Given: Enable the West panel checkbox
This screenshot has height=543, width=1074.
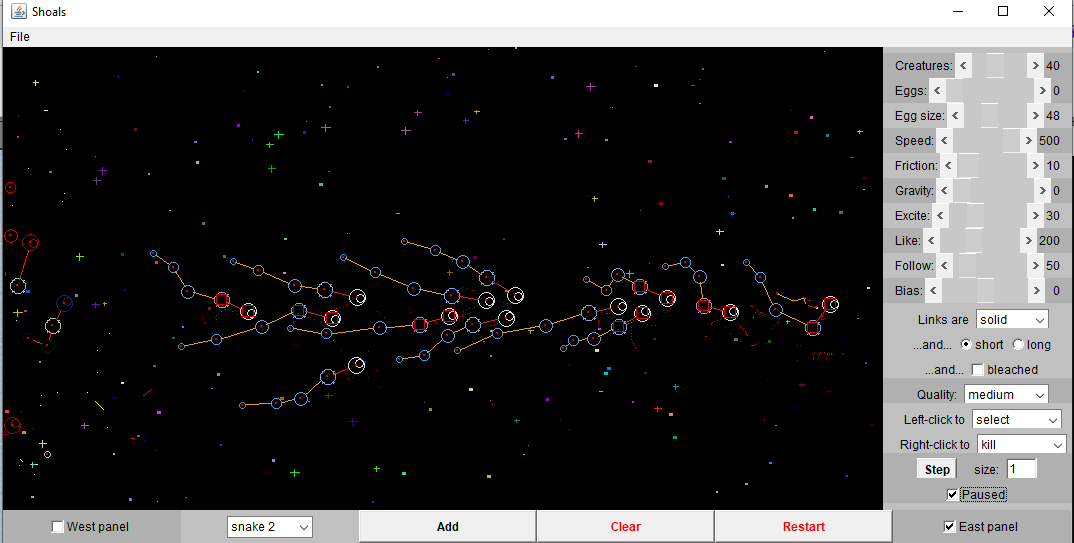Looking at the screenshot, I should tap(58, 527).
